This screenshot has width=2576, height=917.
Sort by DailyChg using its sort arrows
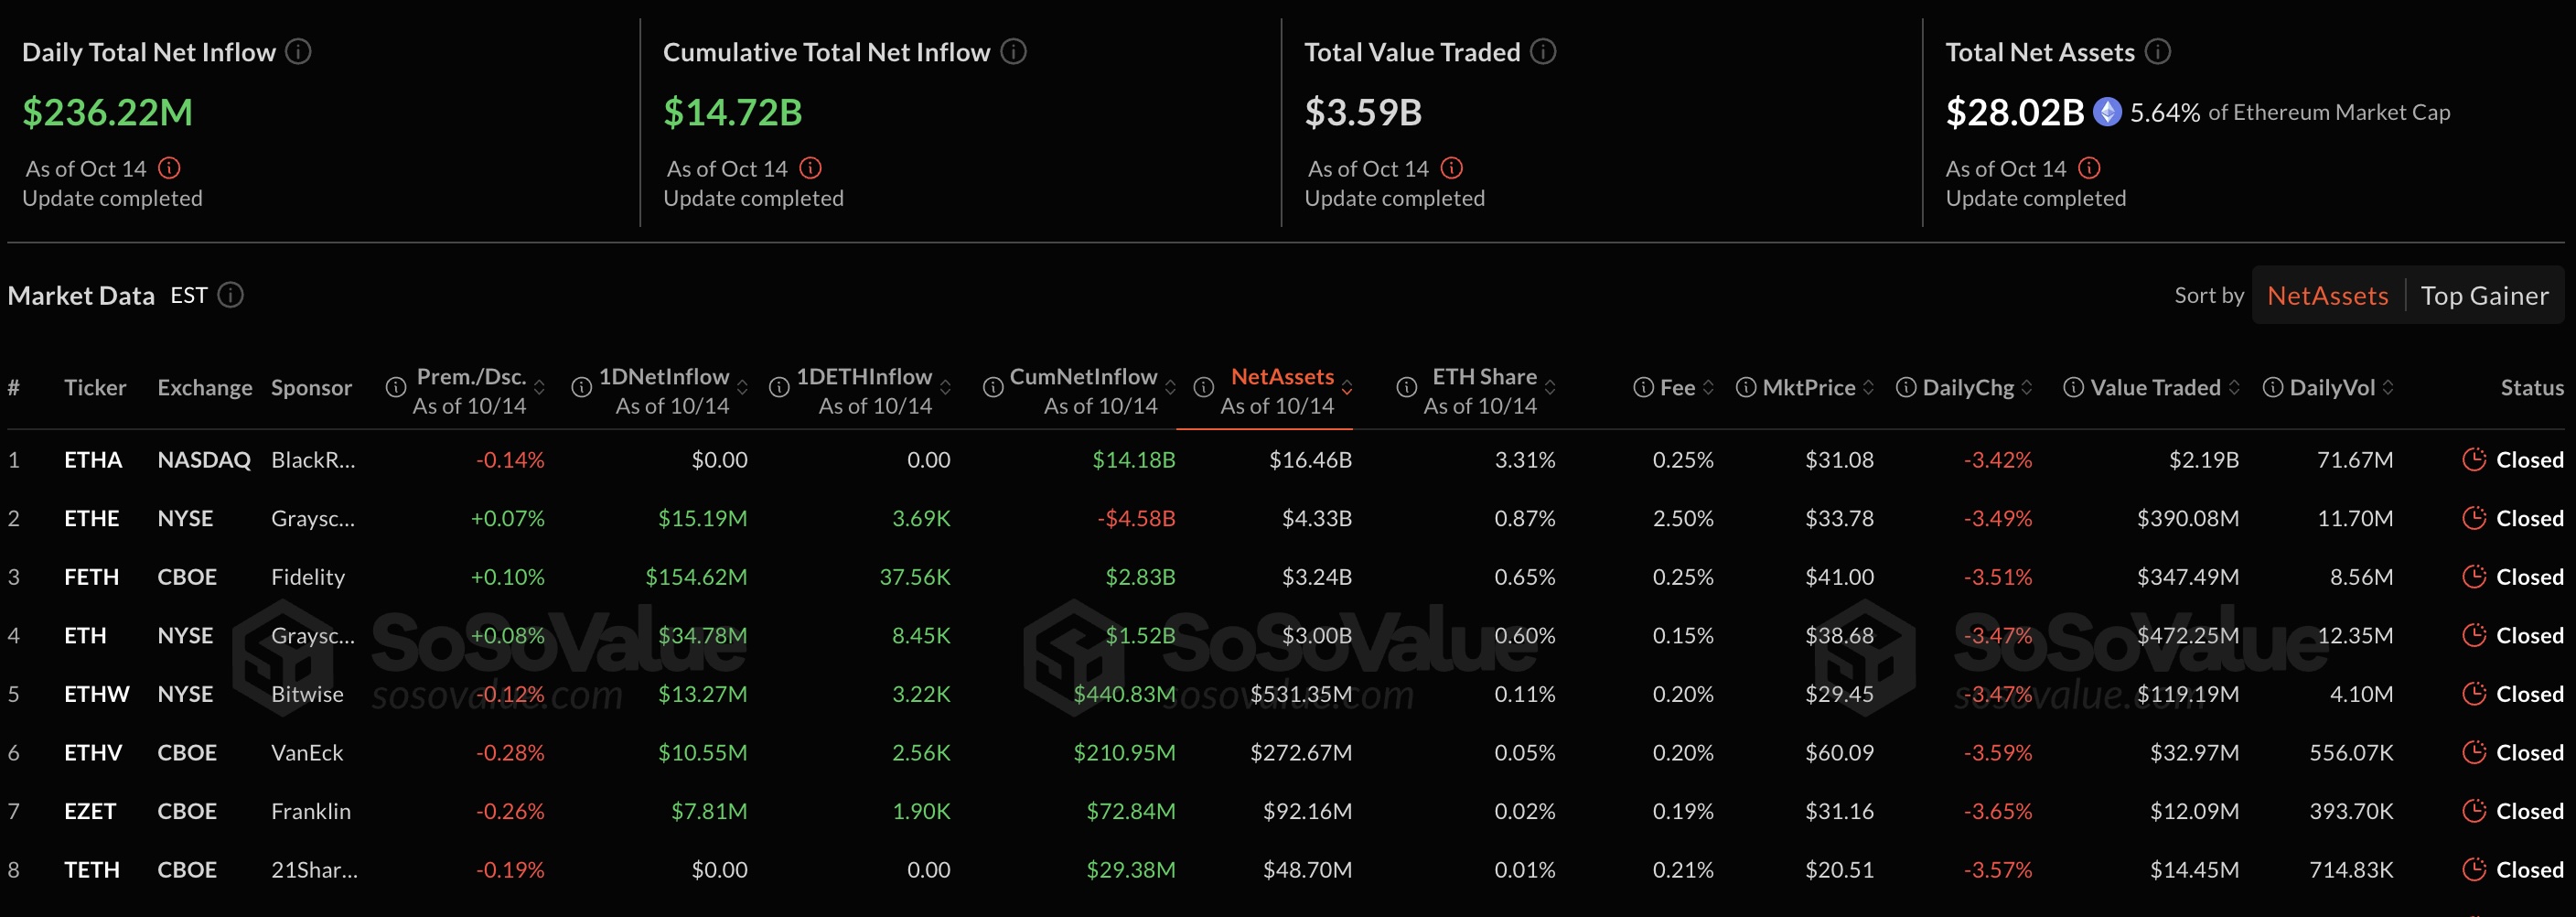coord(2027,388)
